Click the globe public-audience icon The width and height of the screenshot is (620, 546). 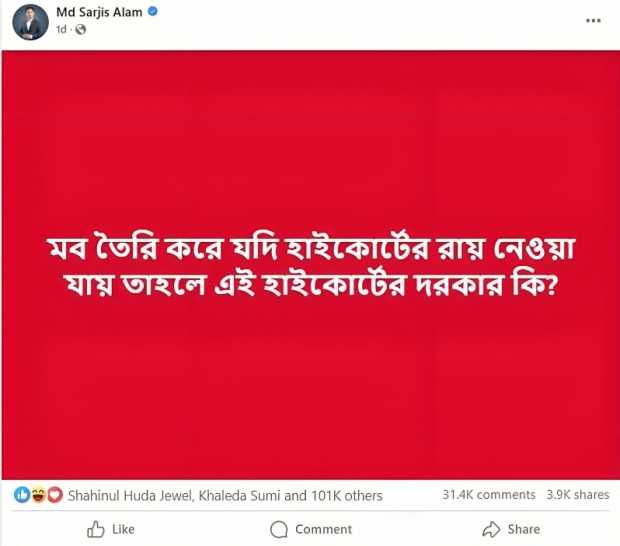click(81, 29)
